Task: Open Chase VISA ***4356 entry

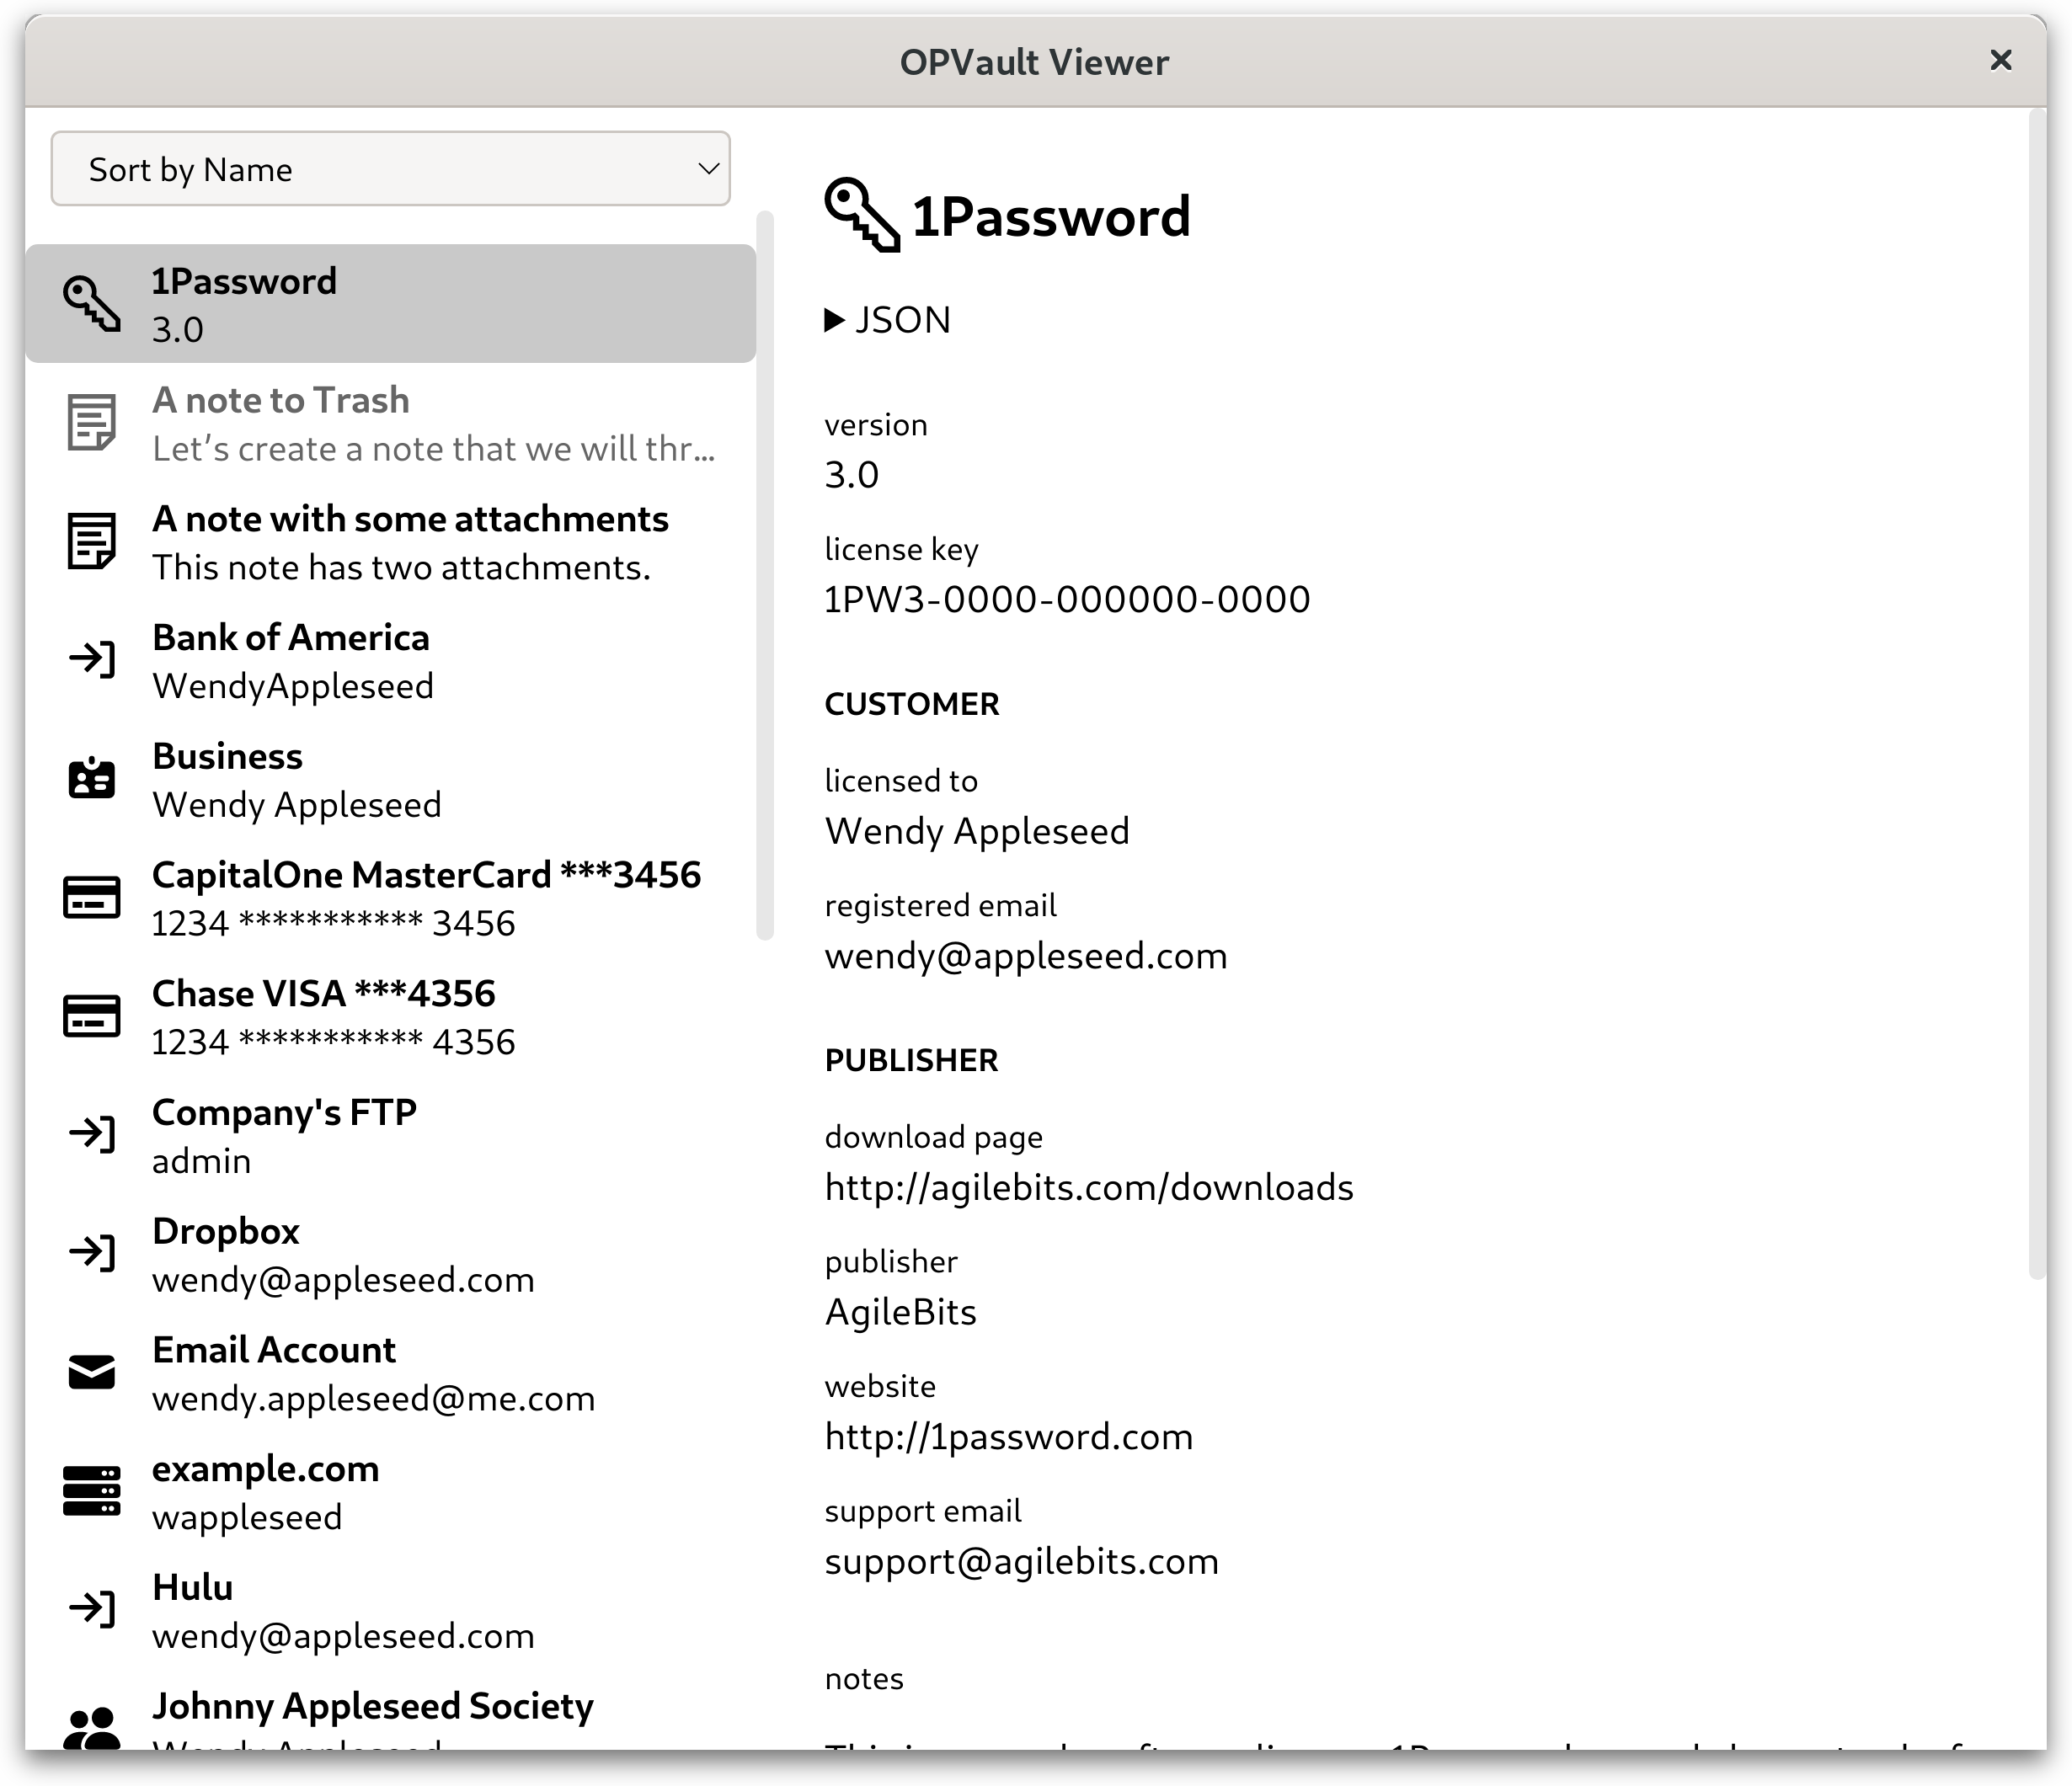Action: [390, 1016]
